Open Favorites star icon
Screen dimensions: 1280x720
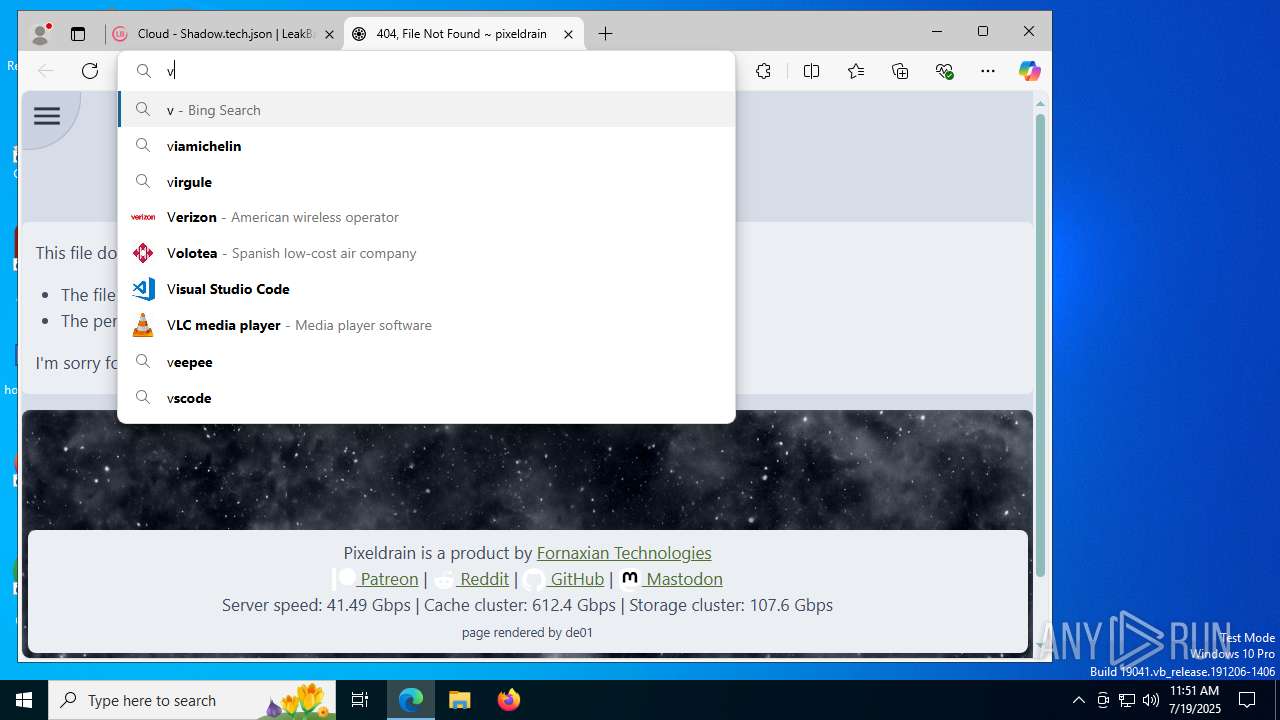pyautogui.click(x=856, y=71)
